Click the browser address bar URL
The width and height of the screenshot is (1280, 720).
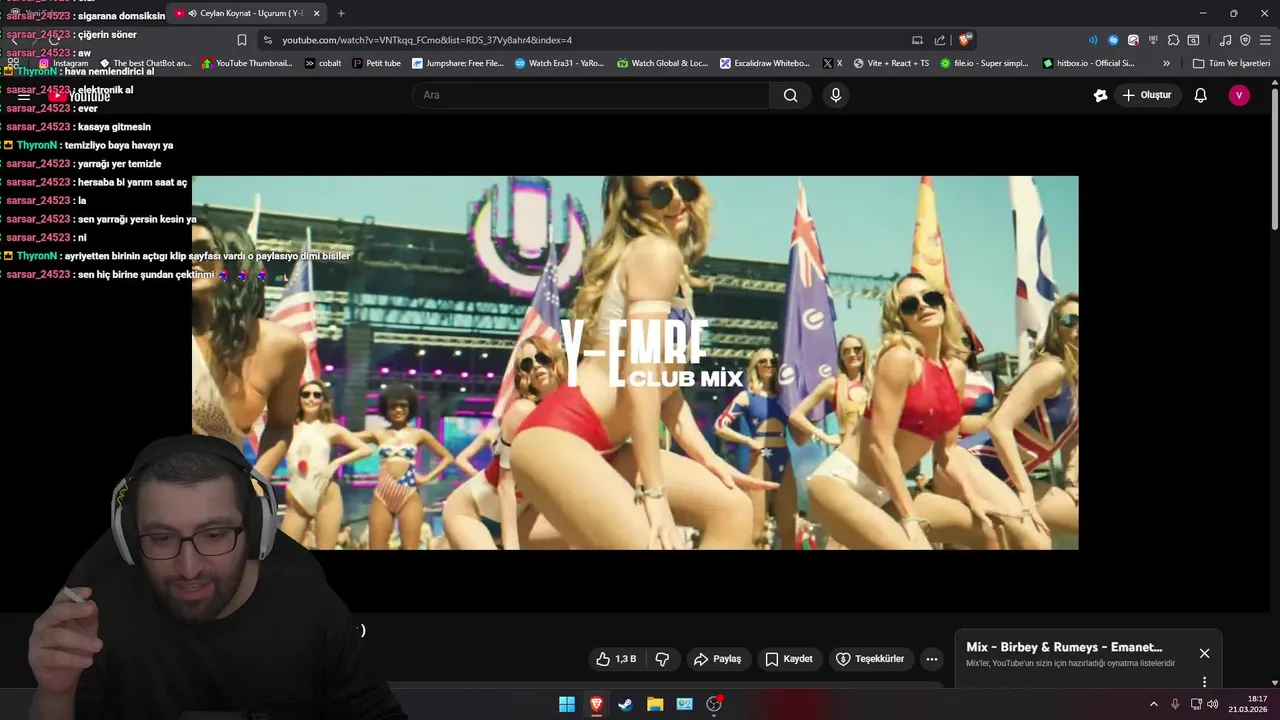[x=427, y=40]
